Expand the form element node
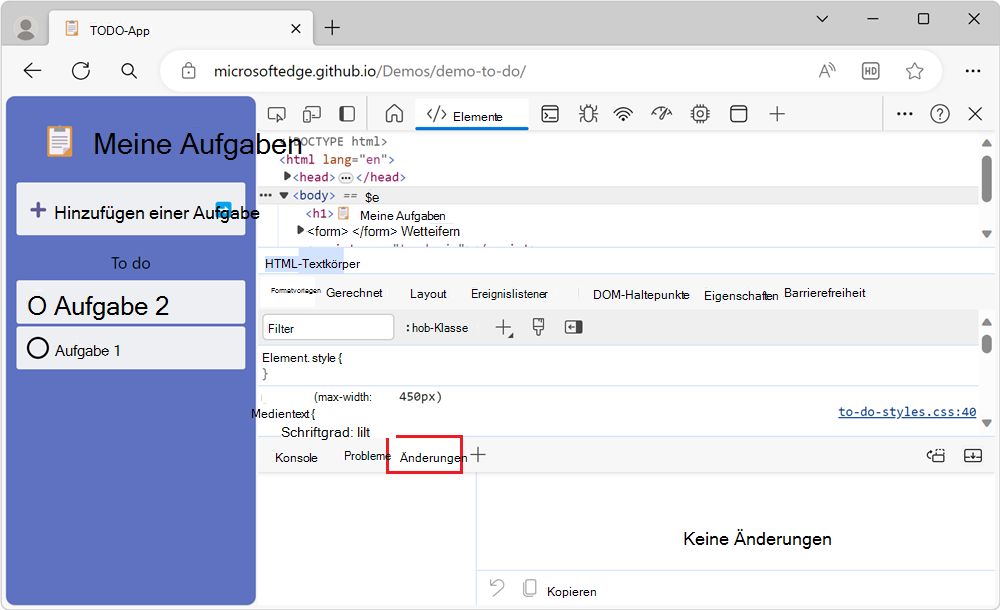This screenshot has width=1000, height=610. click(x=301, y=231)
